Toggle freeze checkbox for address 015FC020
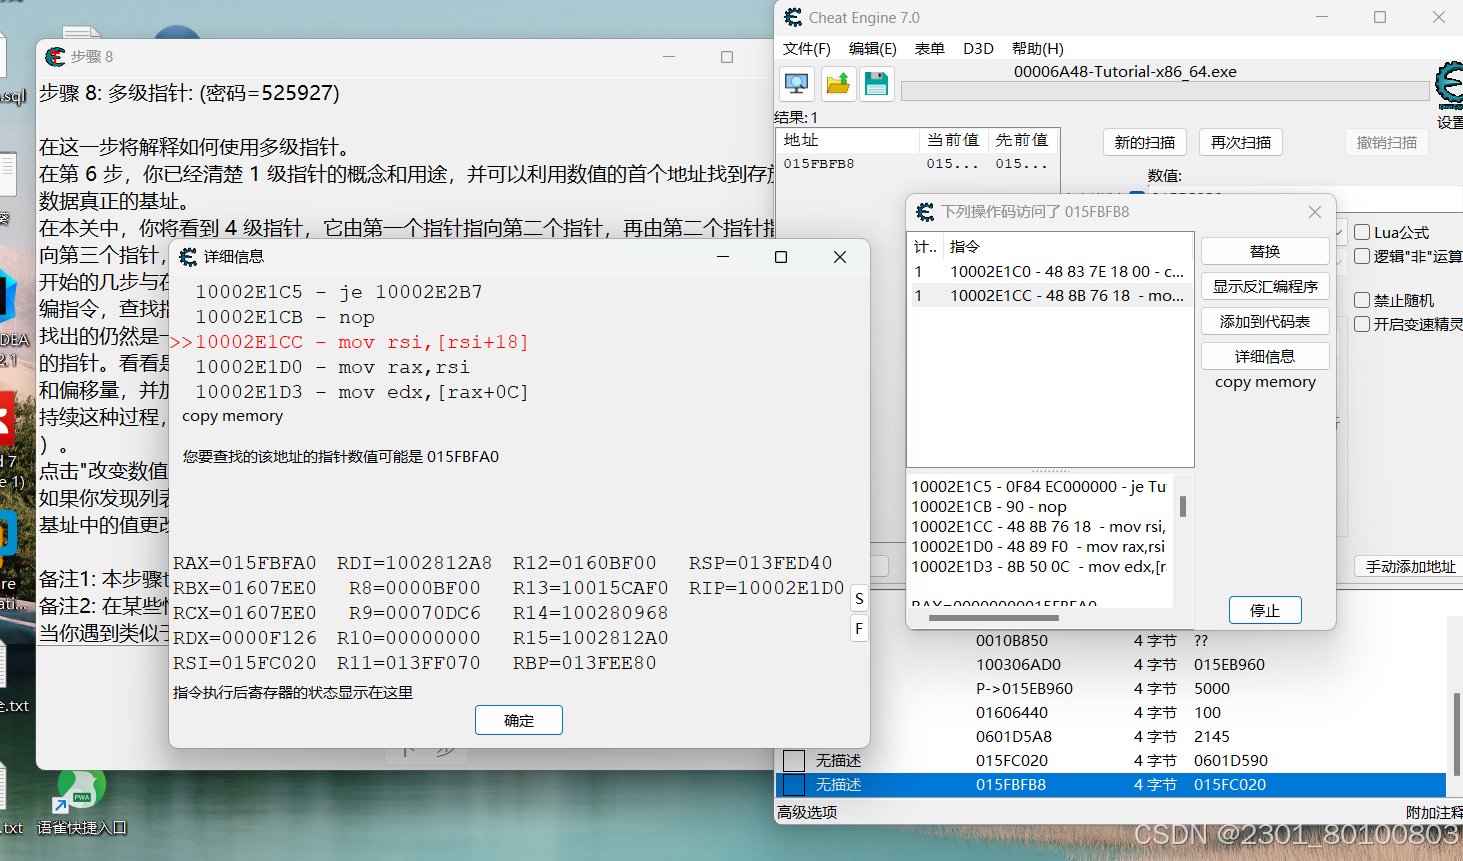The height and width of the screenshot is (861, 1463). pos(794,761)
